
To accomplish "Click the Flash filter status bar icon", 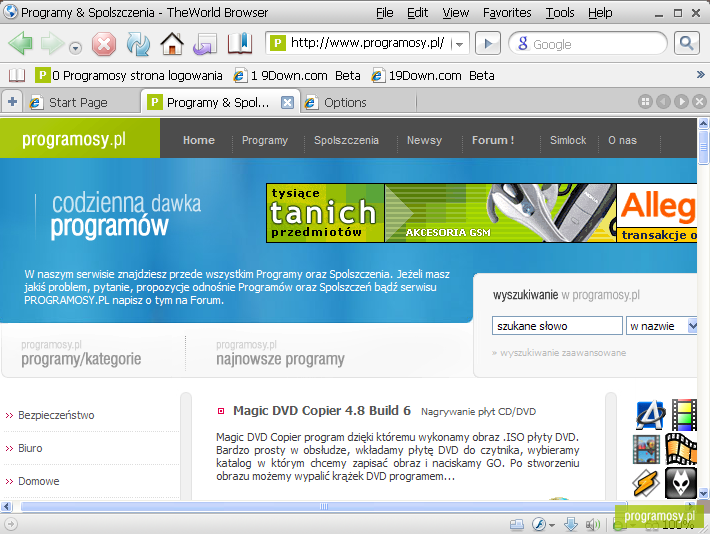I will [x=539, y=524].
